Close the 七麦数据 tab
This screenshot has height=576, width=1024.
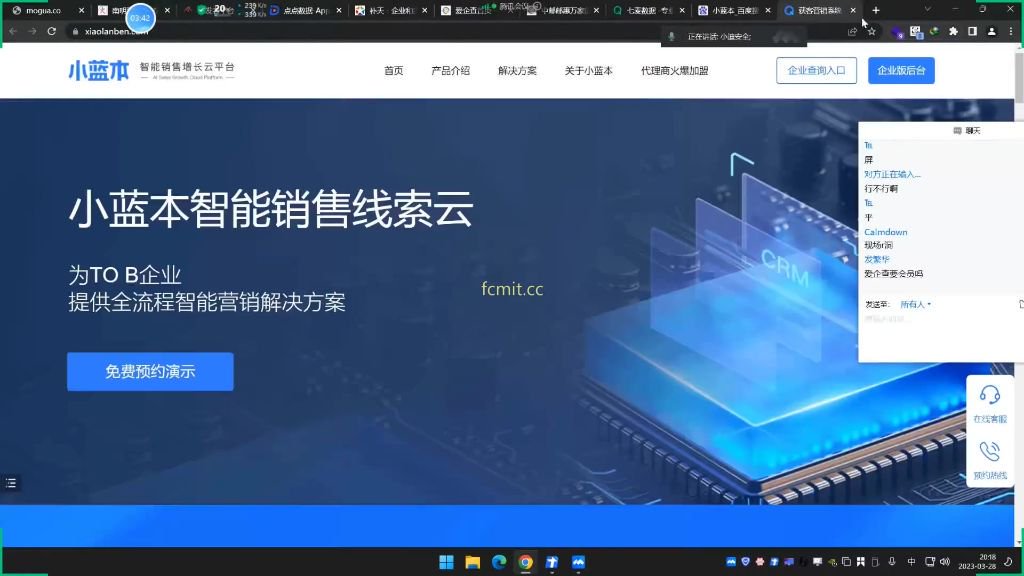(682, 10)
